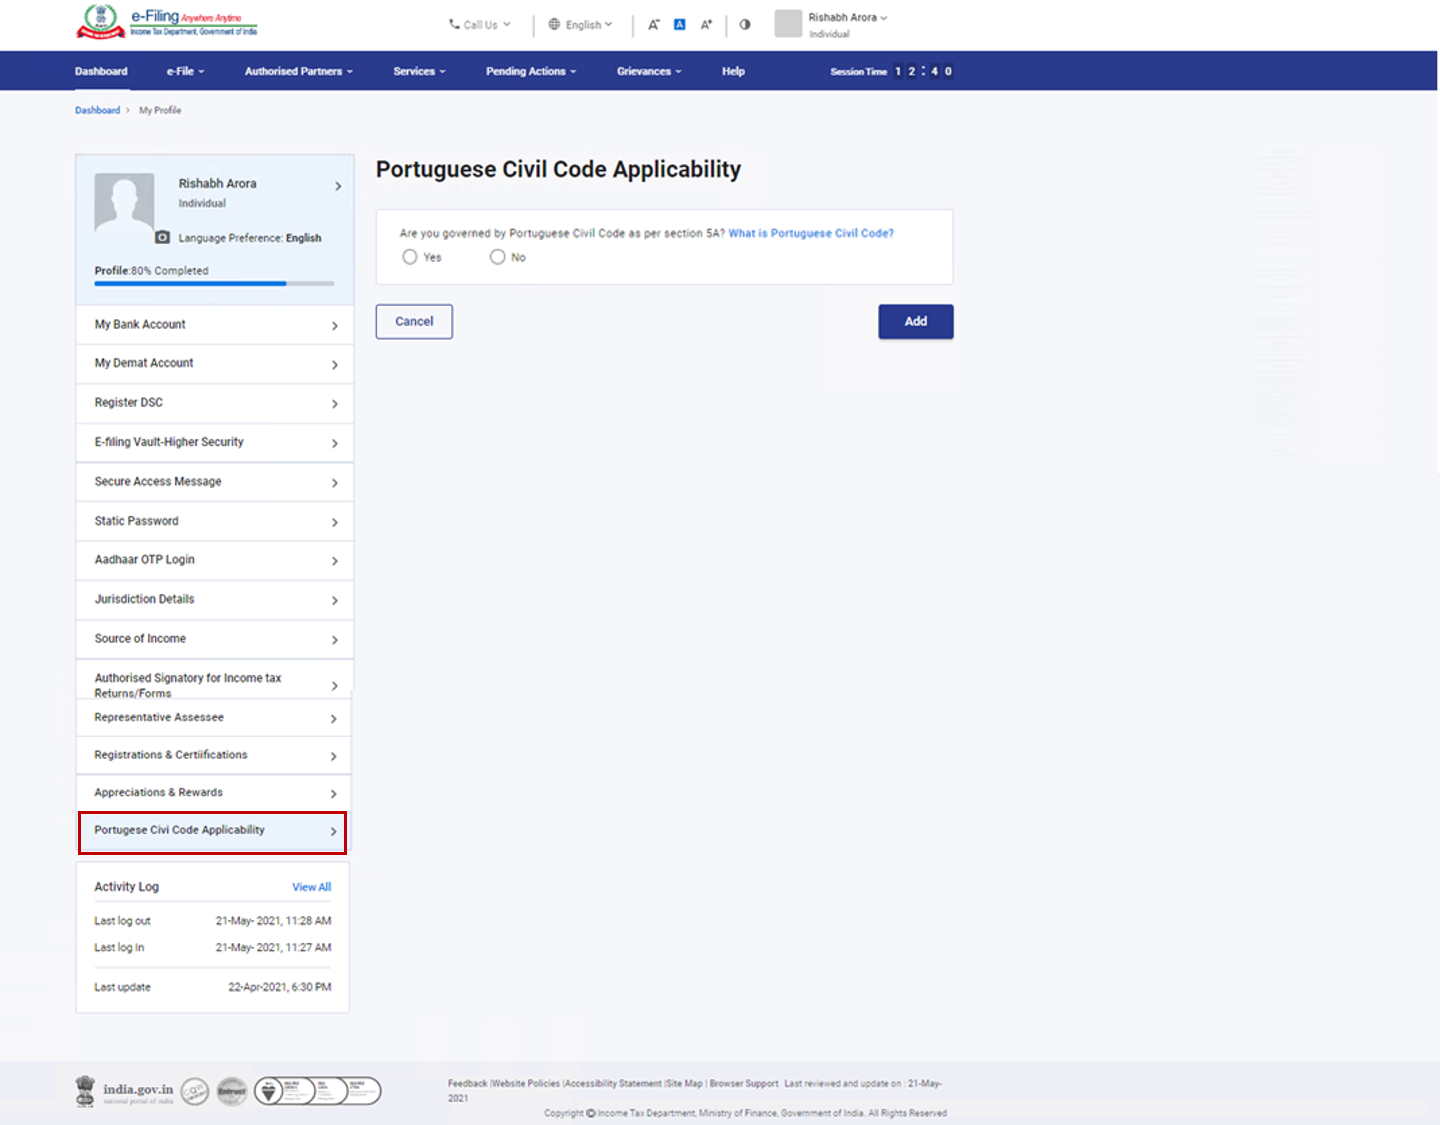
Task: Open the English language dropdown
Action: click(581, 25)
